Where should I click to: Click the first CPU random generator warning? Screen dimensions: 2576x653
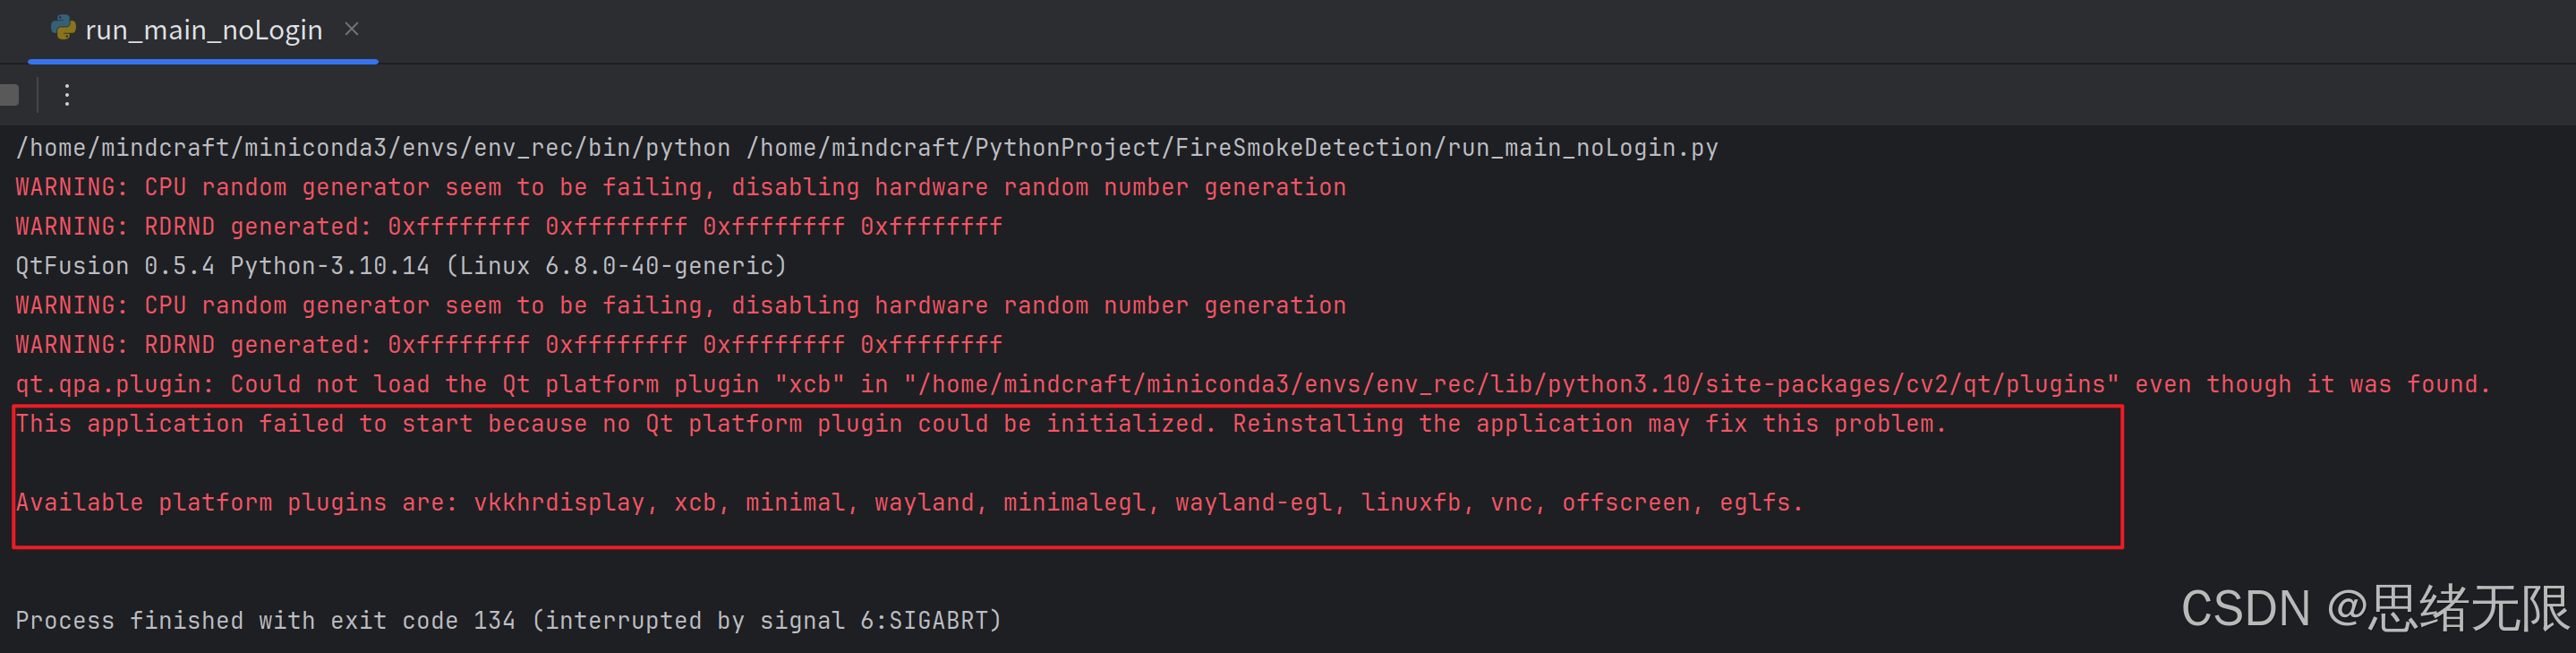(x=680, y=187)
